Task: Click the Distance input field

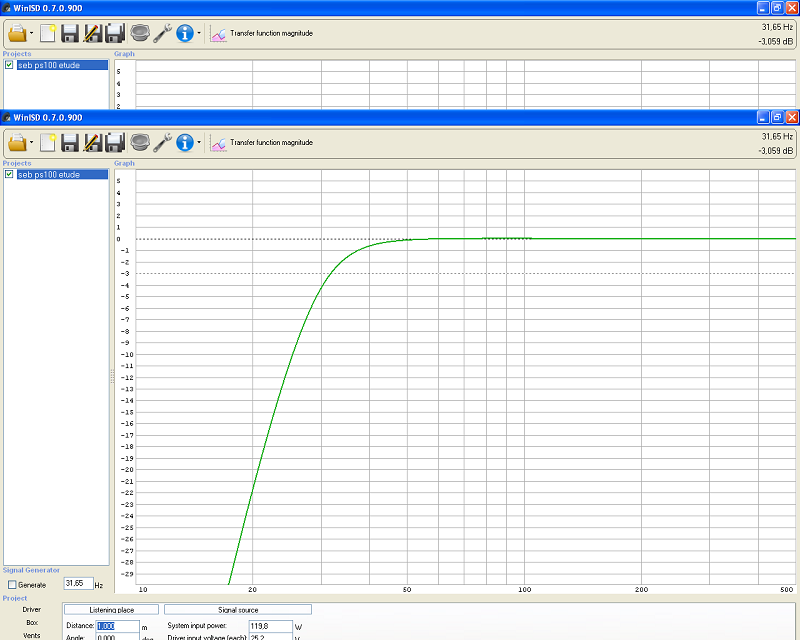Action: pyautogui.click(x=117, y=626)
